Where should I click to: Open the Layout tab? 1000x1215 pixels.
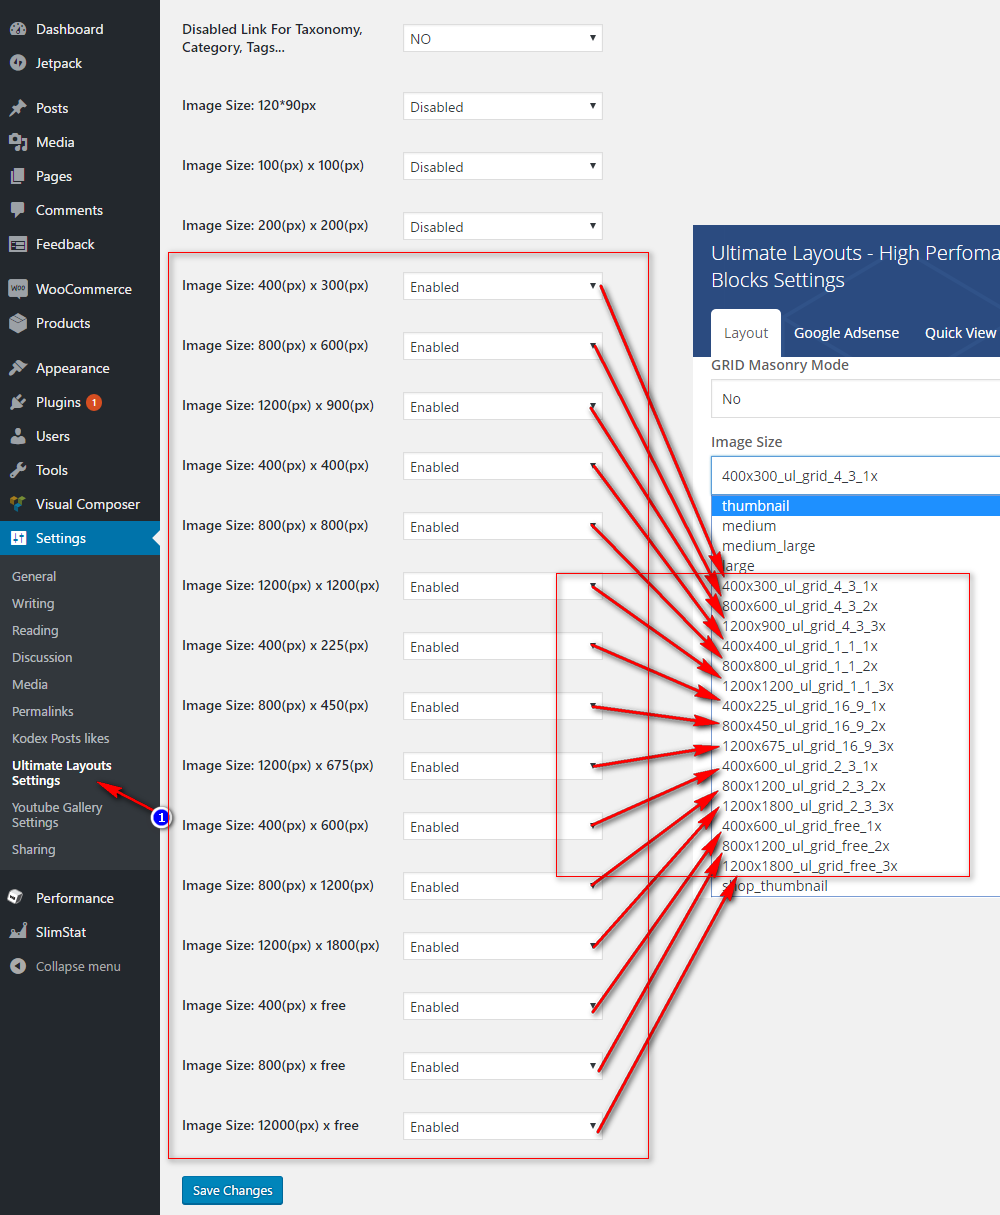click(x=746, y=333)
